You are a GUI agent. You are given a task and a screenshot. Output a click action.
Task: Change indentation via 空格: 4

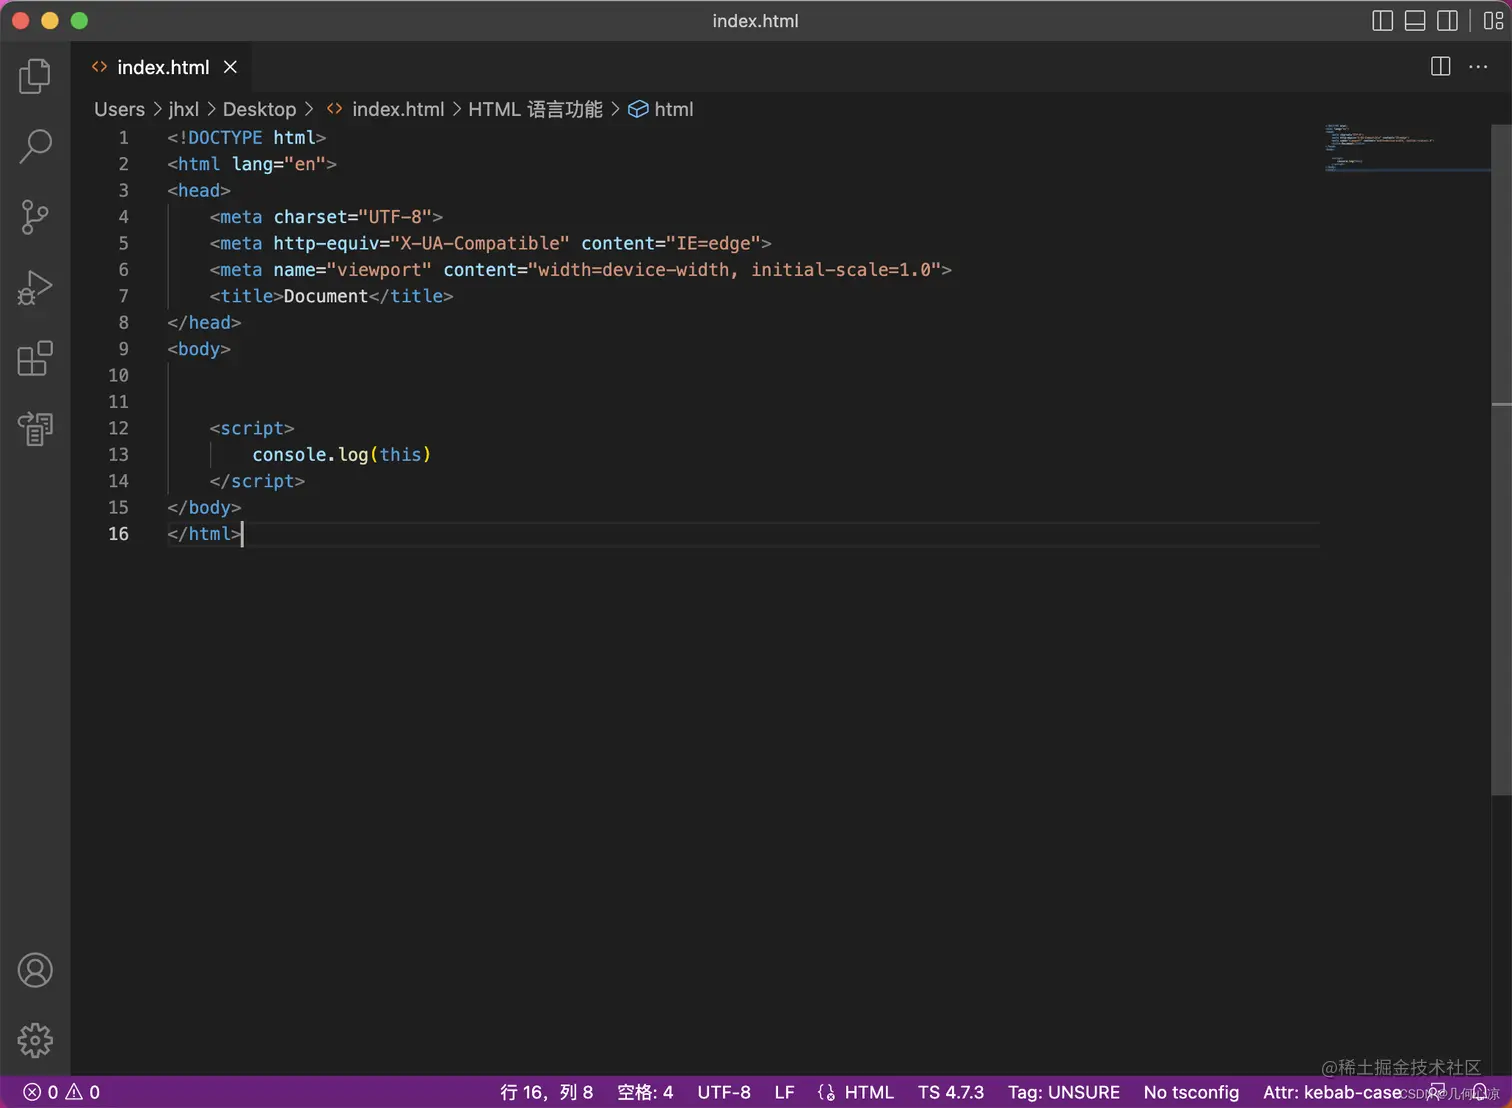[645, 1092]
